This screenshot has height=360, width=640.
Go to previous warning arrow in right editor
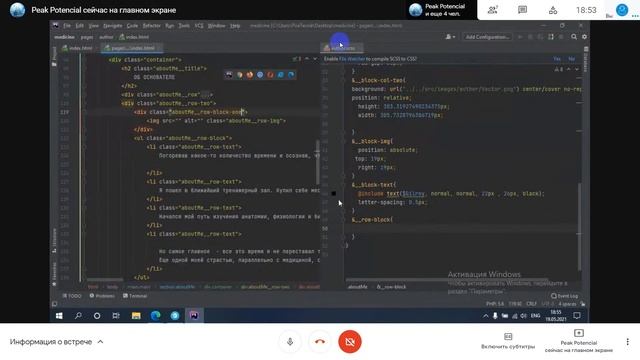[568, 69]
